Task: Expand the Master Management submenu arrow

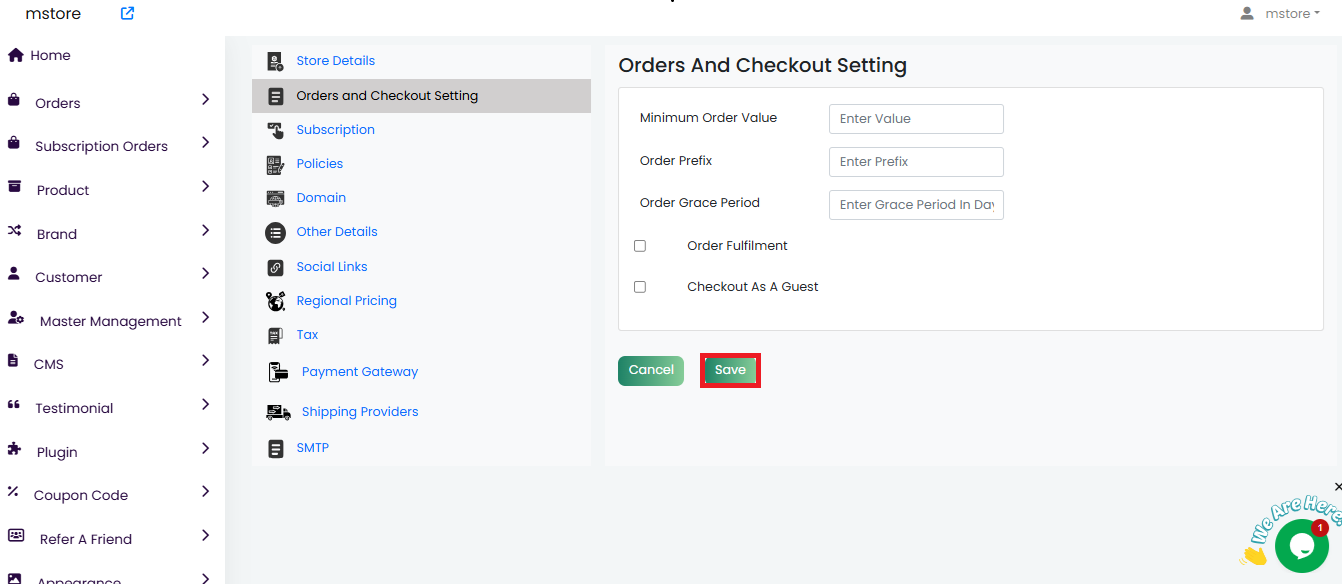Action: [x=205, y=318]
